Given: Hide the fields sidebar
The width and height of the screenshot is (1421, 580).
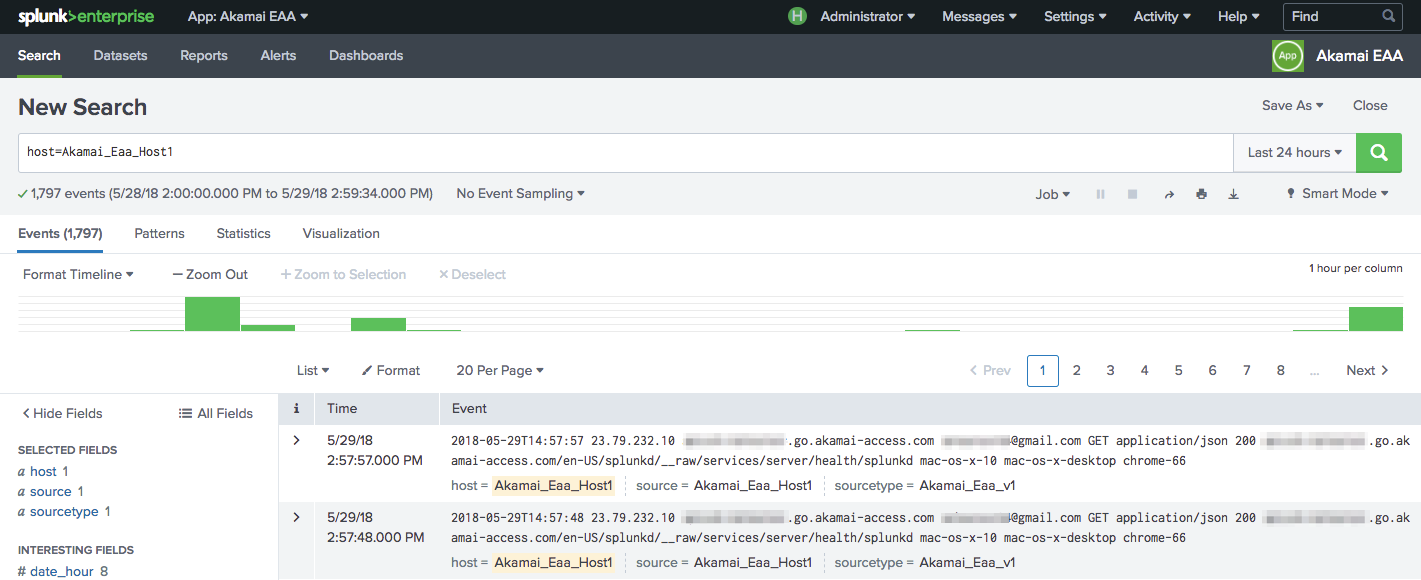Looking at the screenshot, I should pos(62,413).
